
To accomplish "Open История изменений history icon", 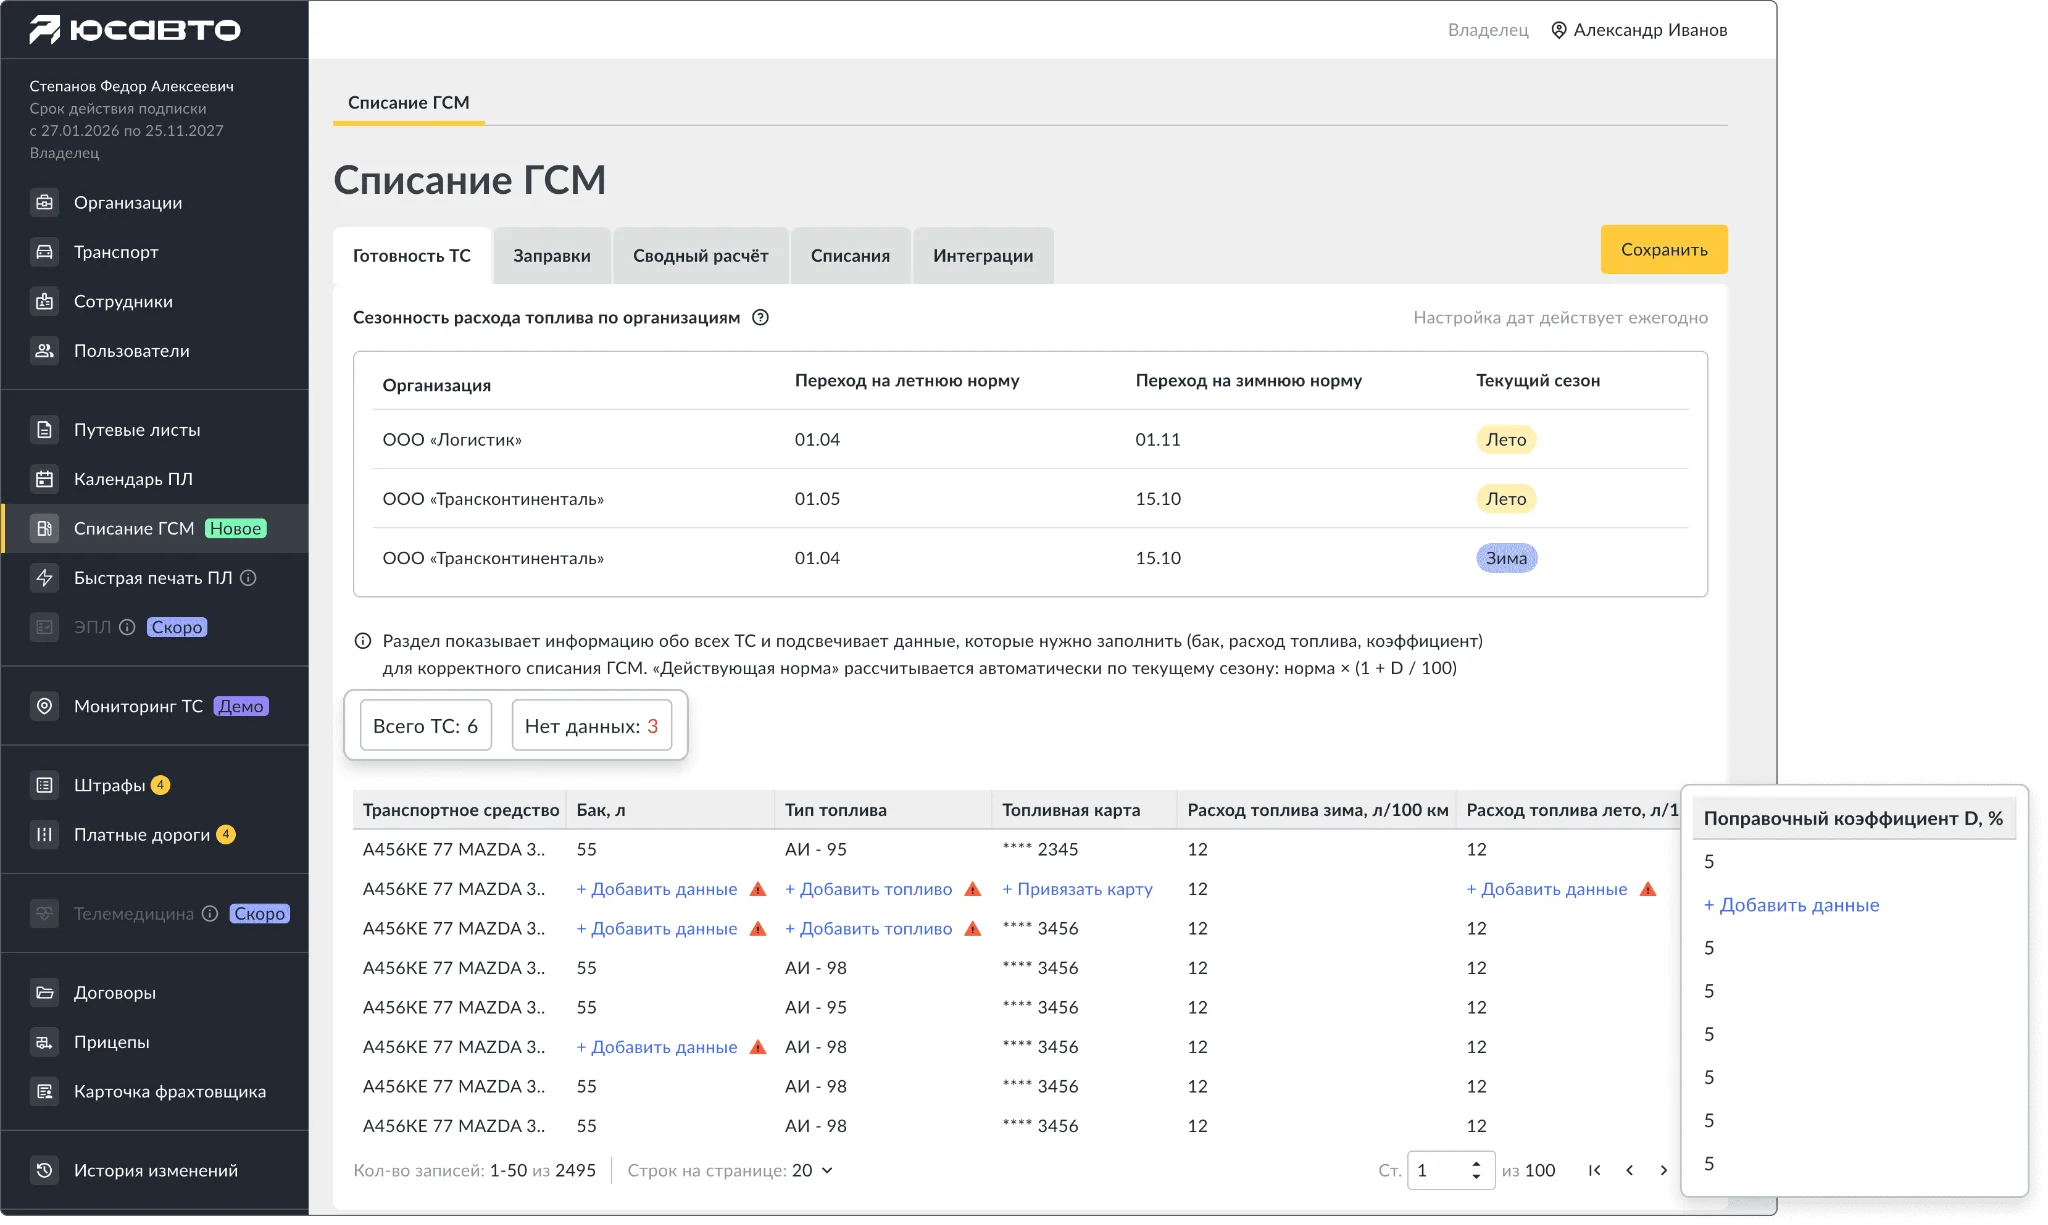I will coord(44,1170).
